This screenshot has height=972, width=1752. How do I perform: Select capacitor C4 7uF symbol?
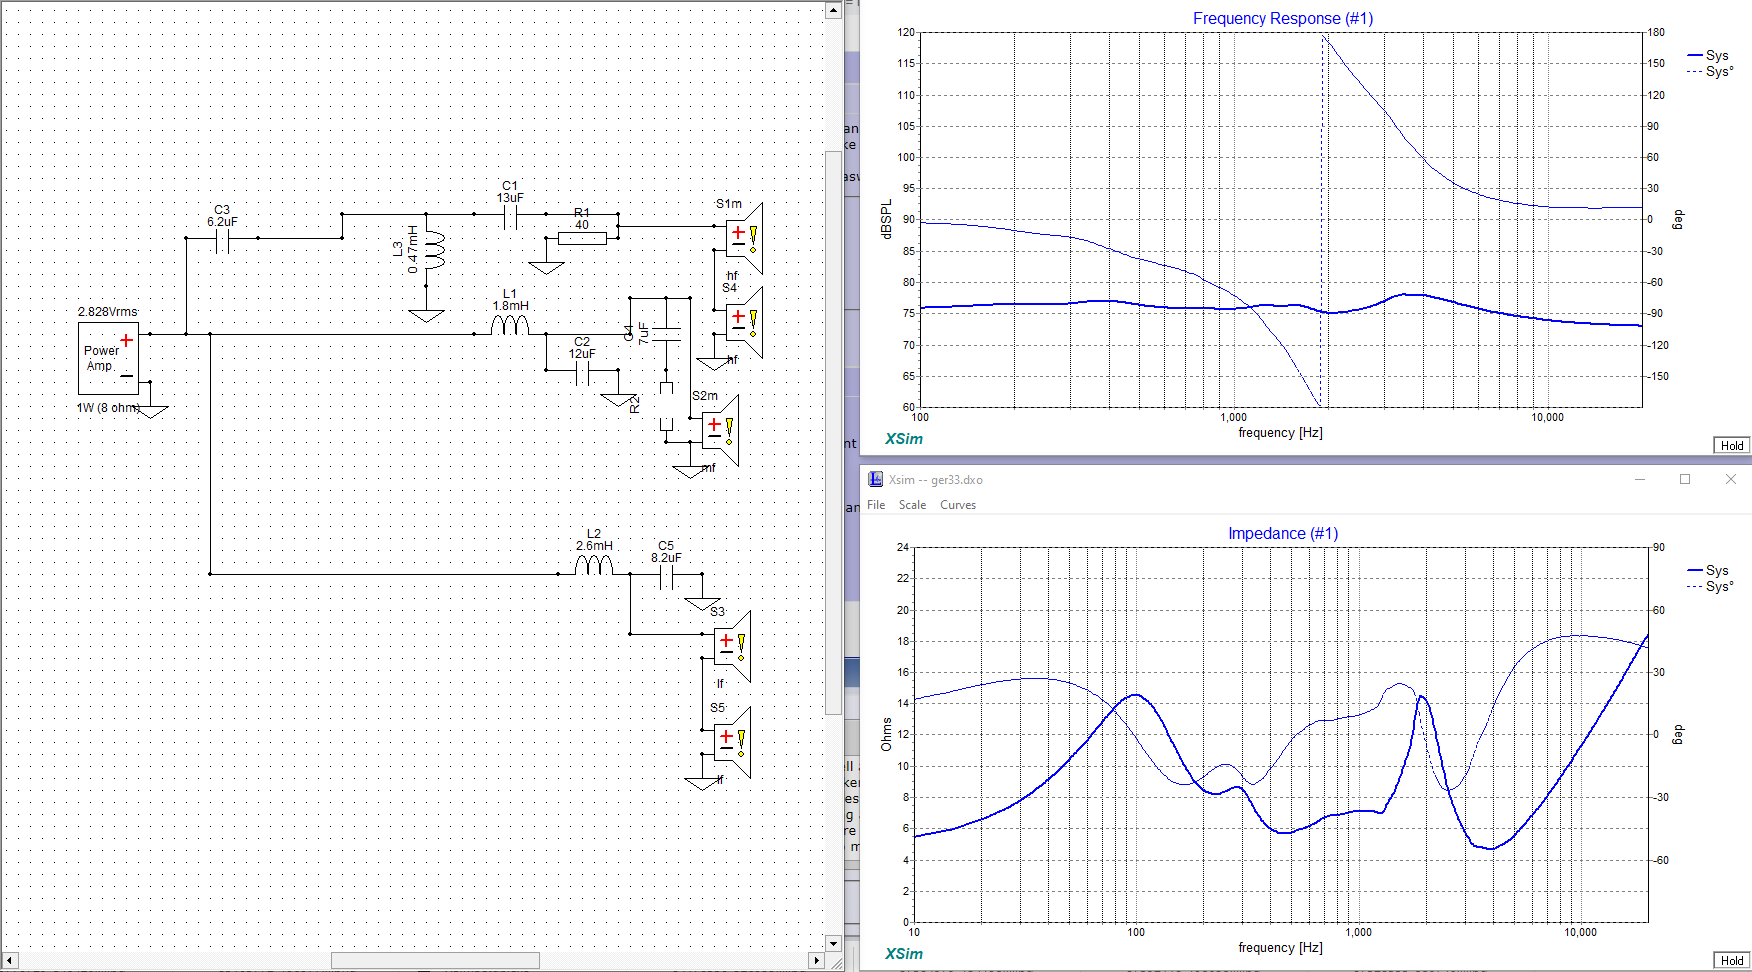pyautogui.click(x=666, y=334)
